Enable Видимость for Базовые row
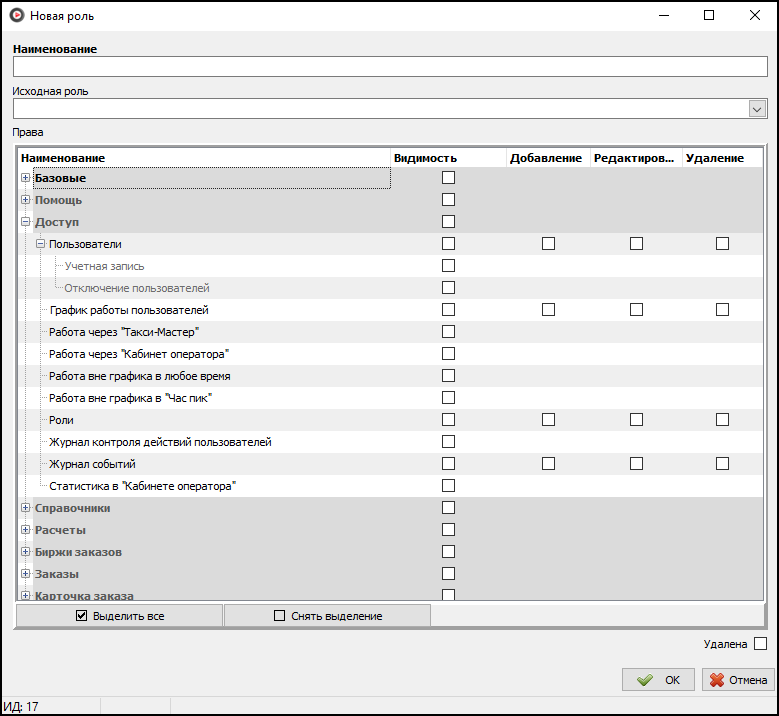The image size is (779, 716). (448, 178)
